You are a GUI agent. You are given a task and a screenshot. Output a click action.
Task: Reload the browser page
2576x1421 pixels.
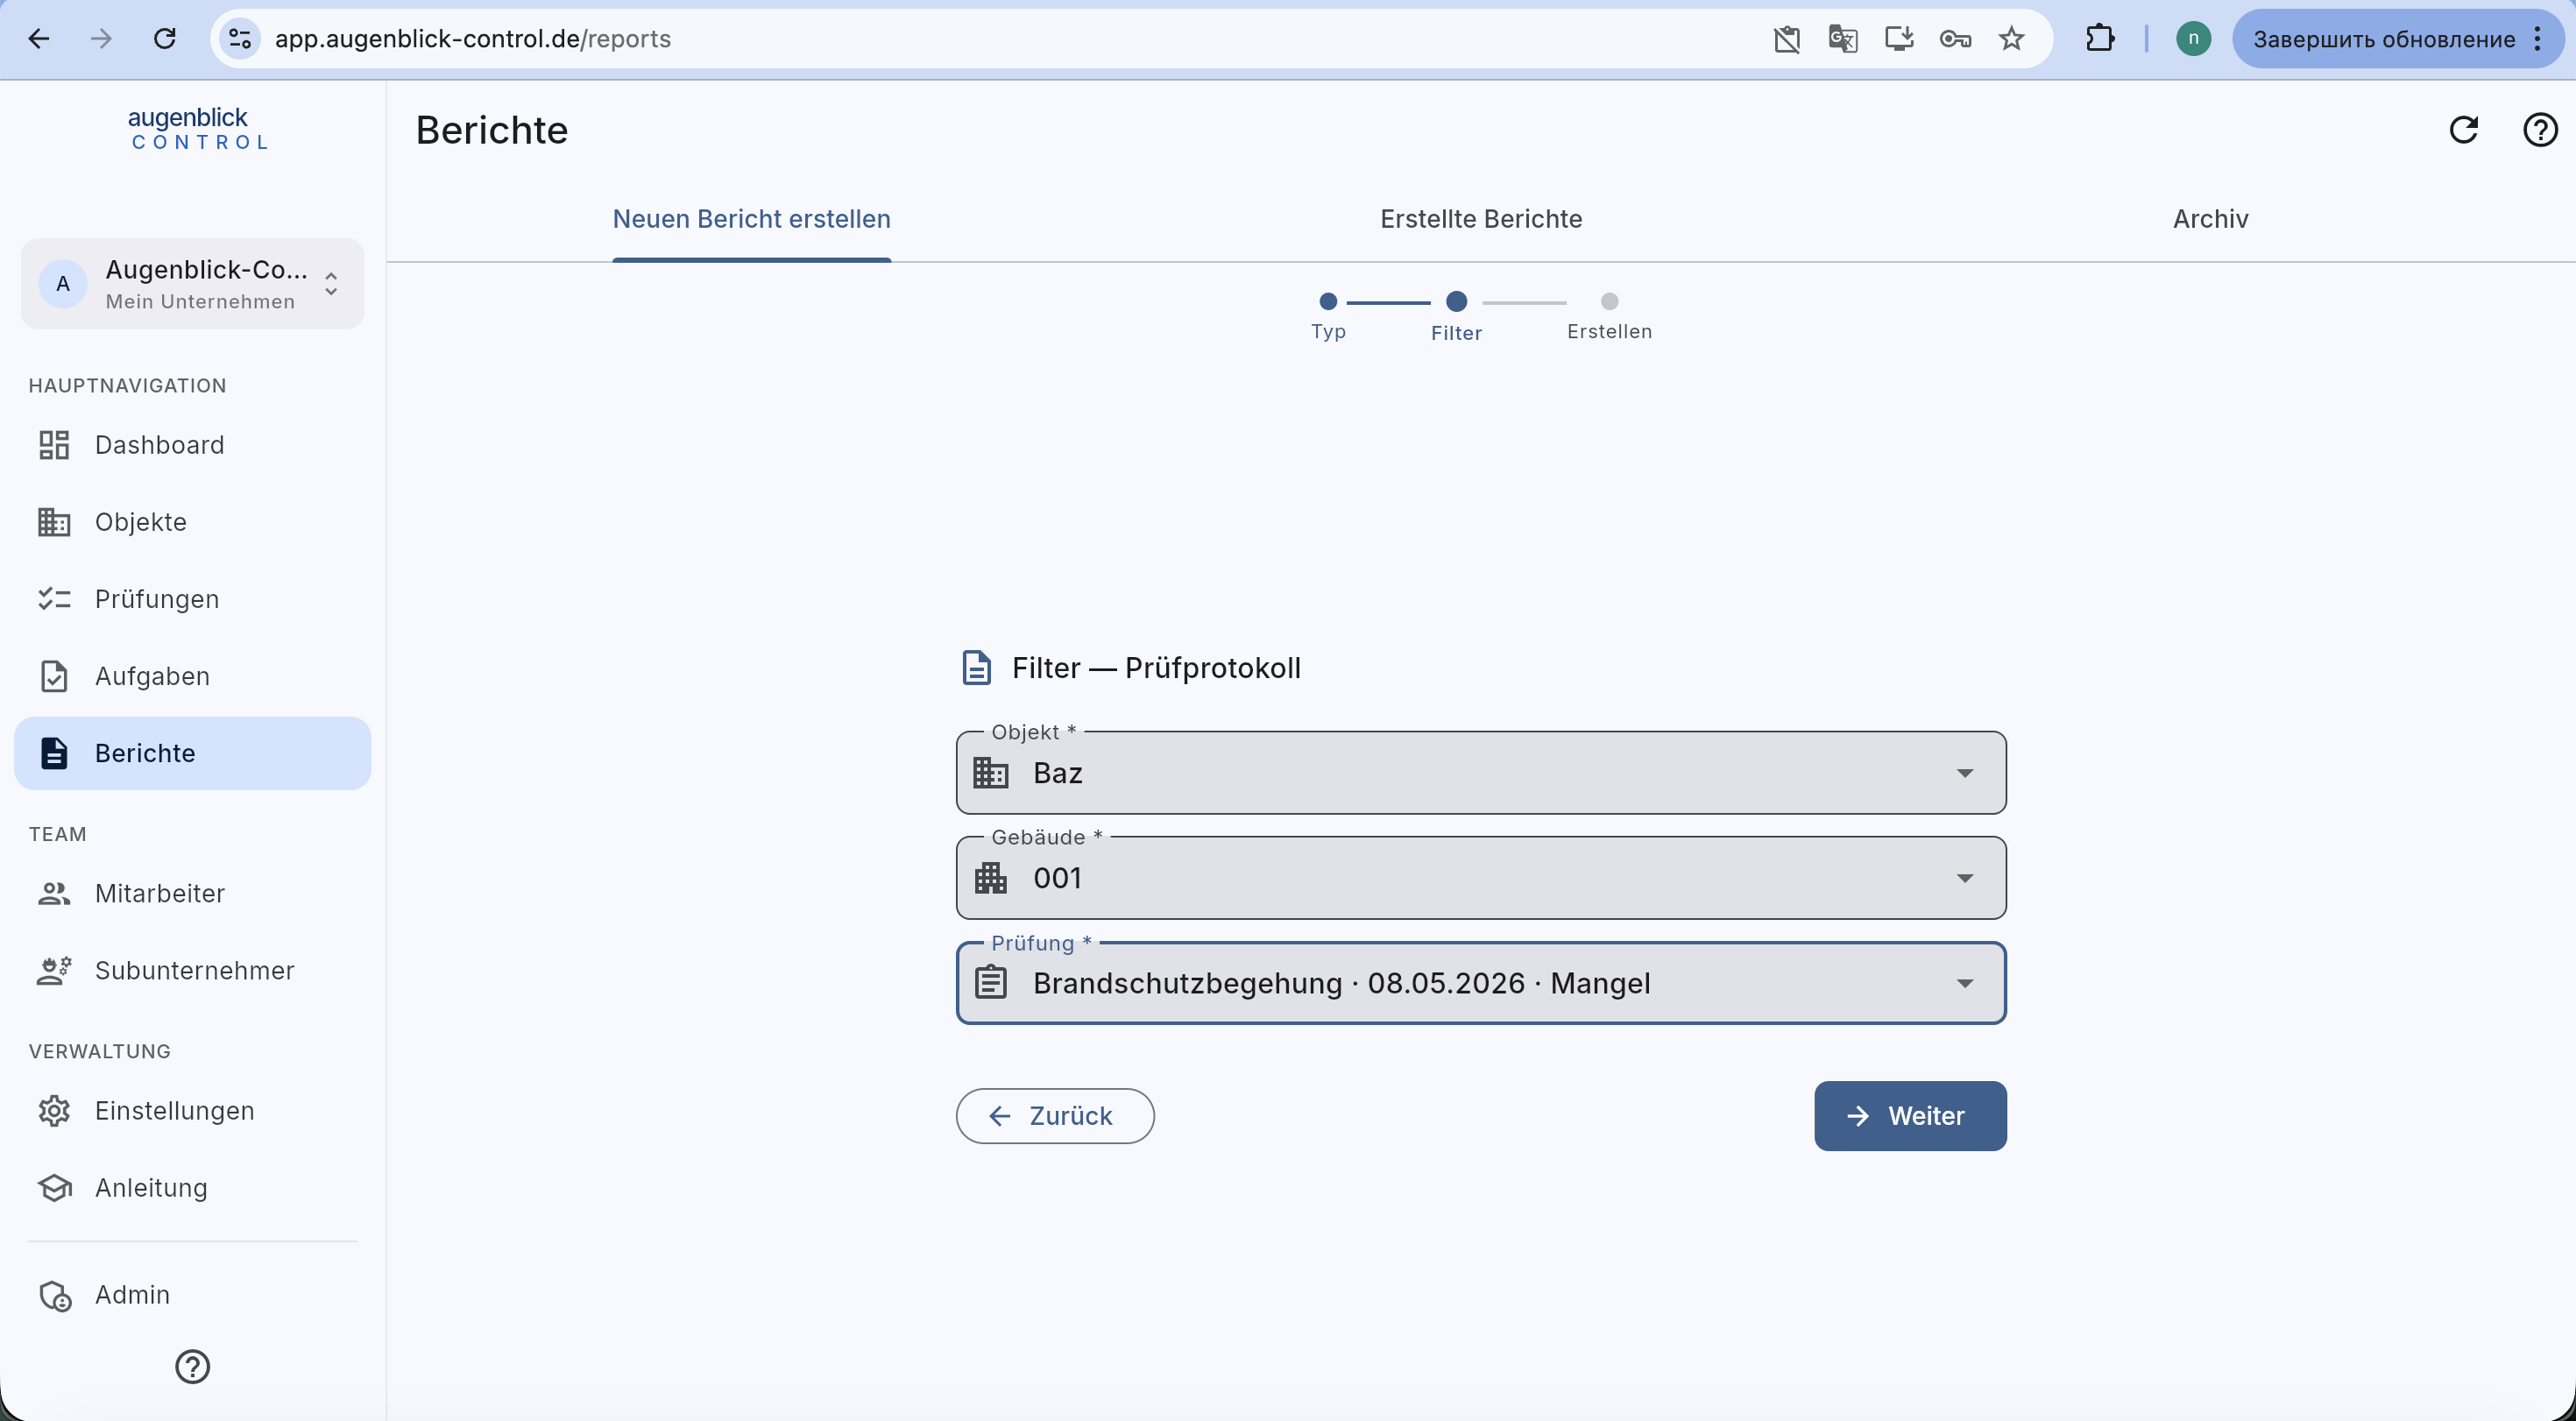click(165, 39)
